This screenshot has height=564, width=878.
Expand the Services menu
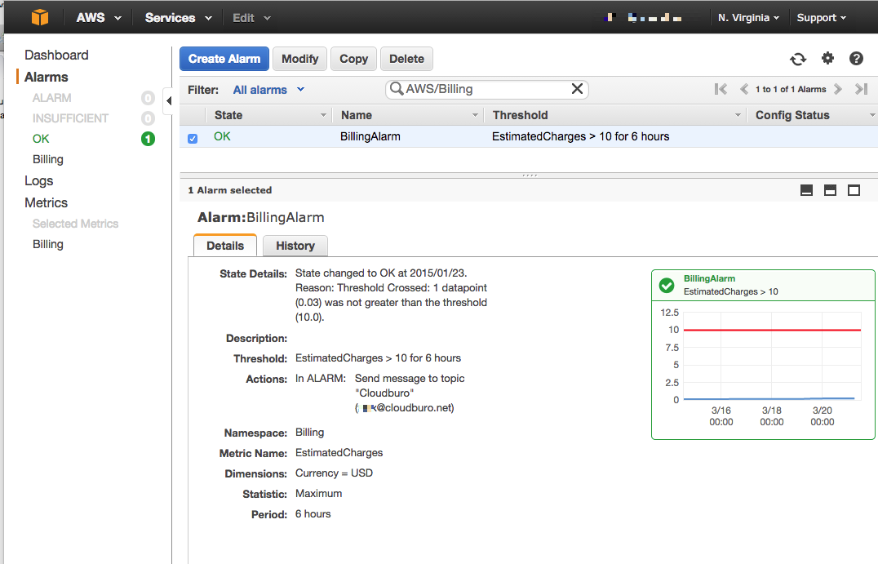coord(178,18)
